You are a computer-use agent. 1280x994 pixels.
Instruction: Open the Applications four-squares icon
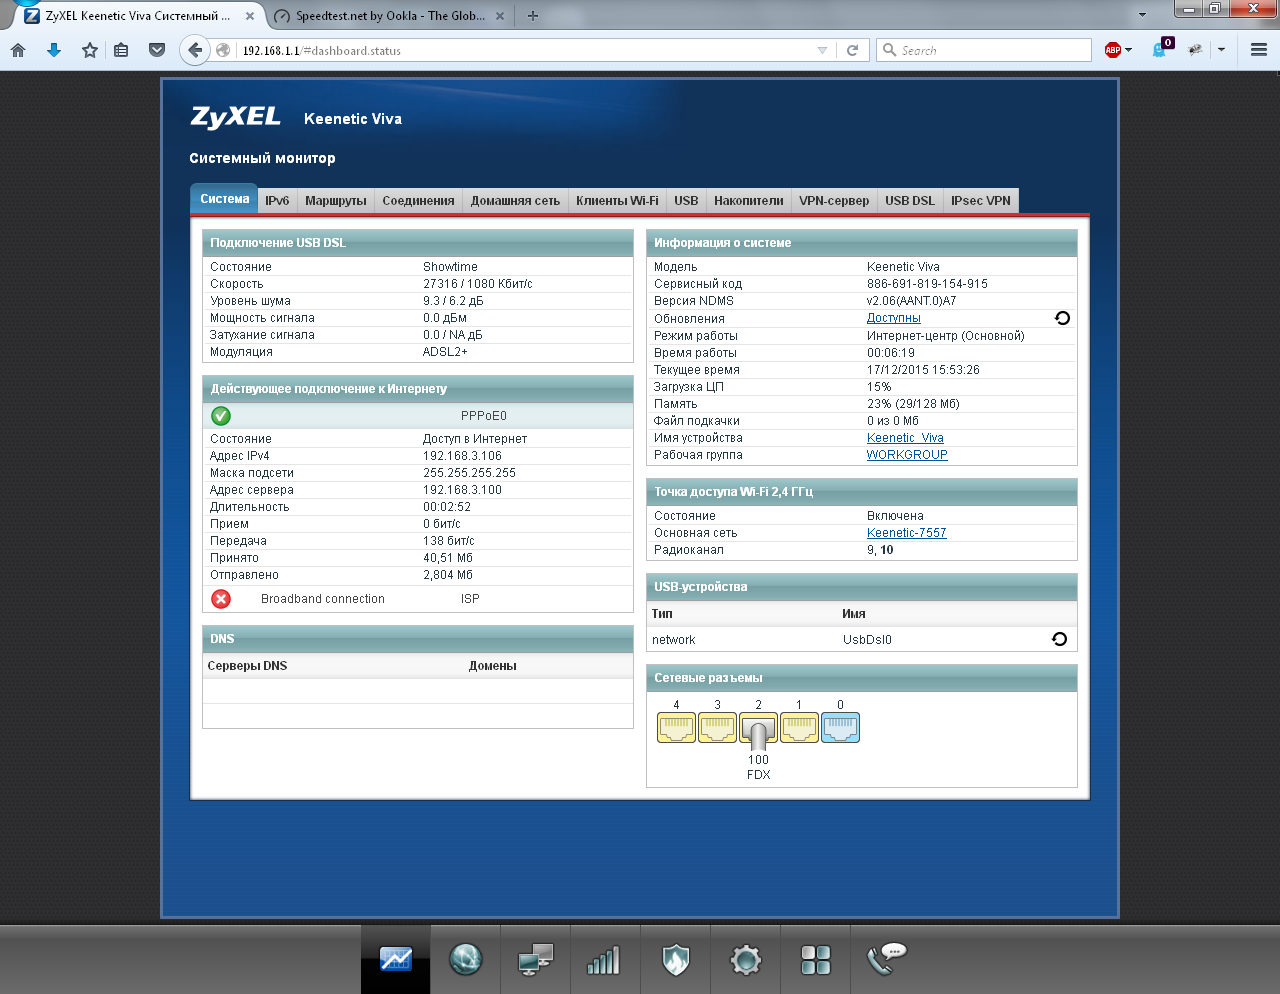pos(816,961)
